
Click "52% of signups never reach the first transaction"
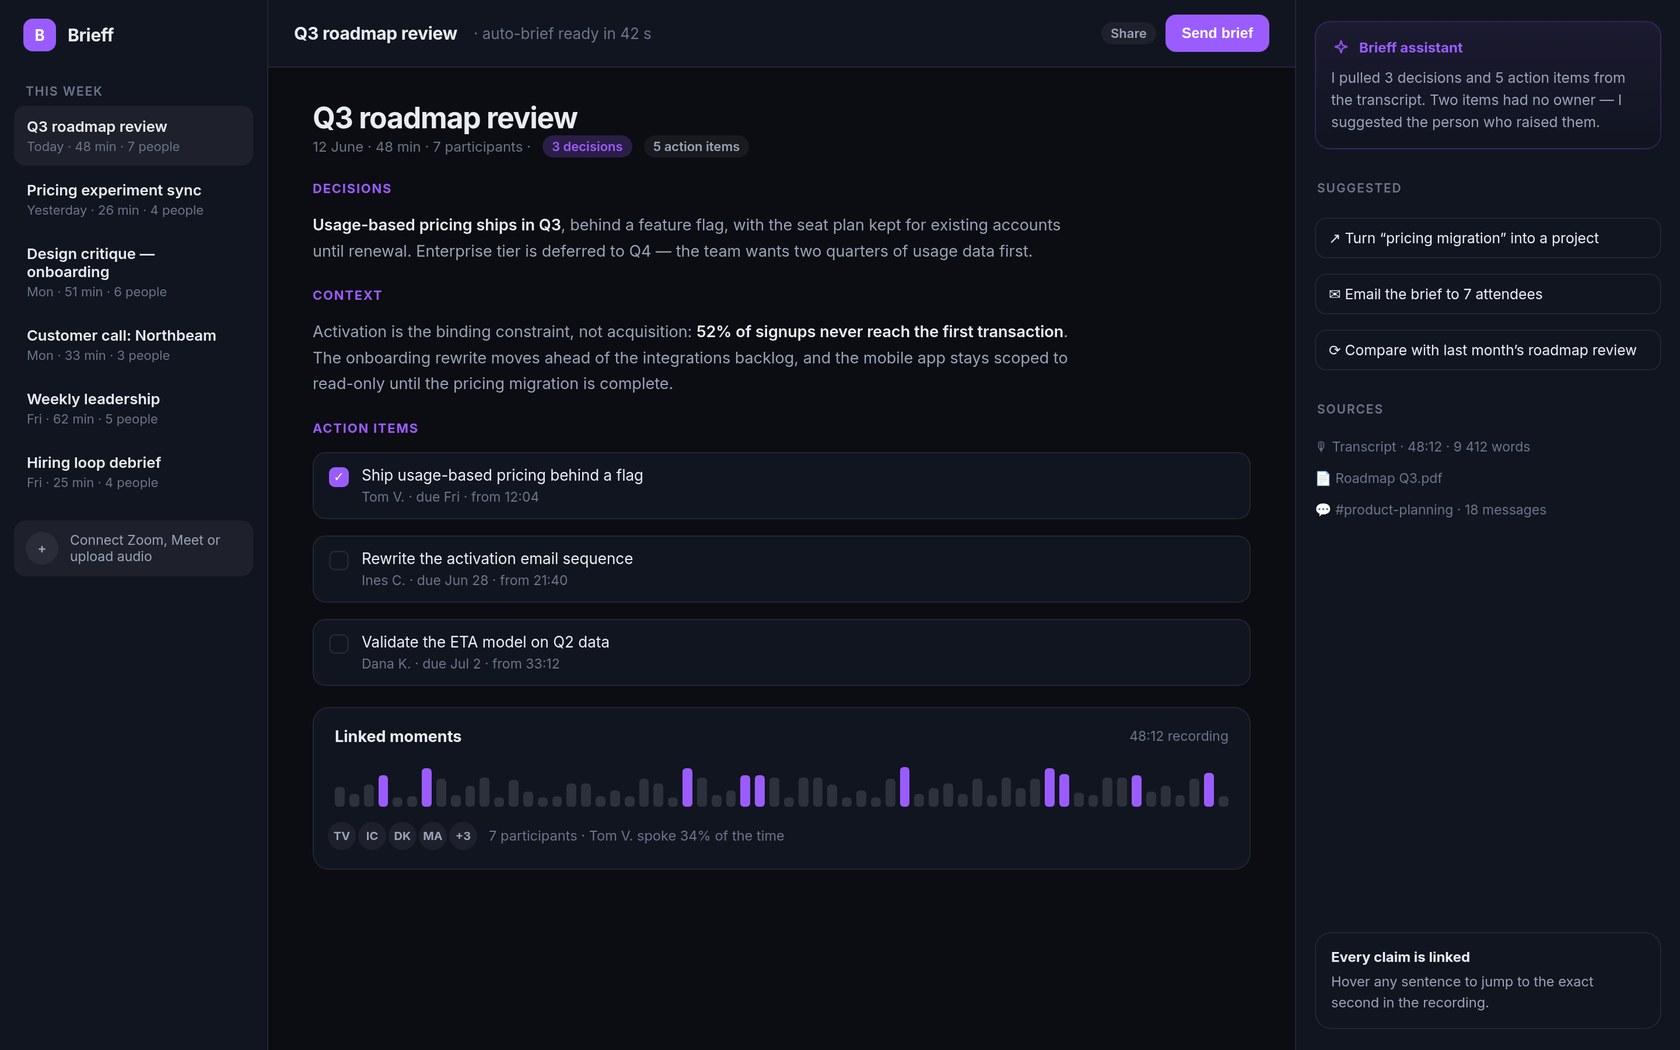pyautogui.click(x=880, y=332)
